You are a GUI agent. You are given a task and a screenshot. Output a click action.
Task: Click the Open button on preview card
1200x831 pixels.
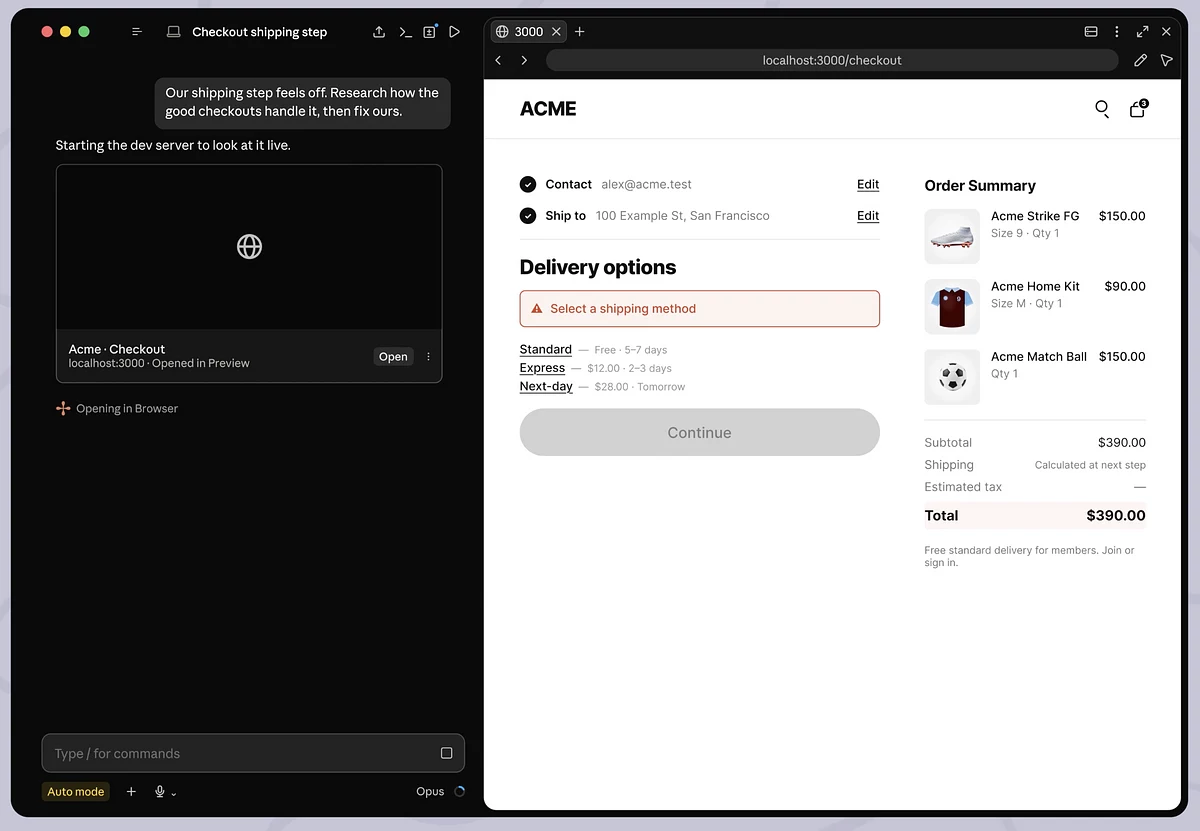(x=393, y=357)
